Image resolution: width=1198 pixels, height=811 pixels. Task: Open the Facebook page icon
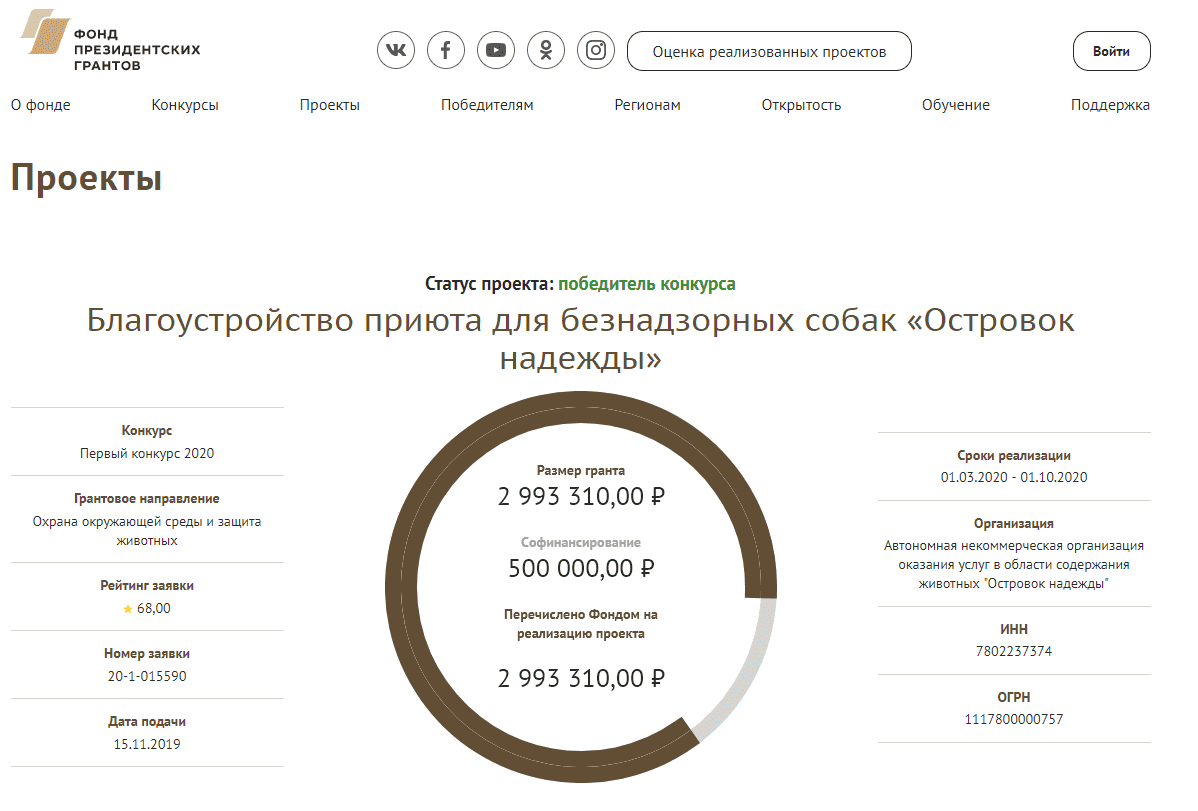pos(446,50)
